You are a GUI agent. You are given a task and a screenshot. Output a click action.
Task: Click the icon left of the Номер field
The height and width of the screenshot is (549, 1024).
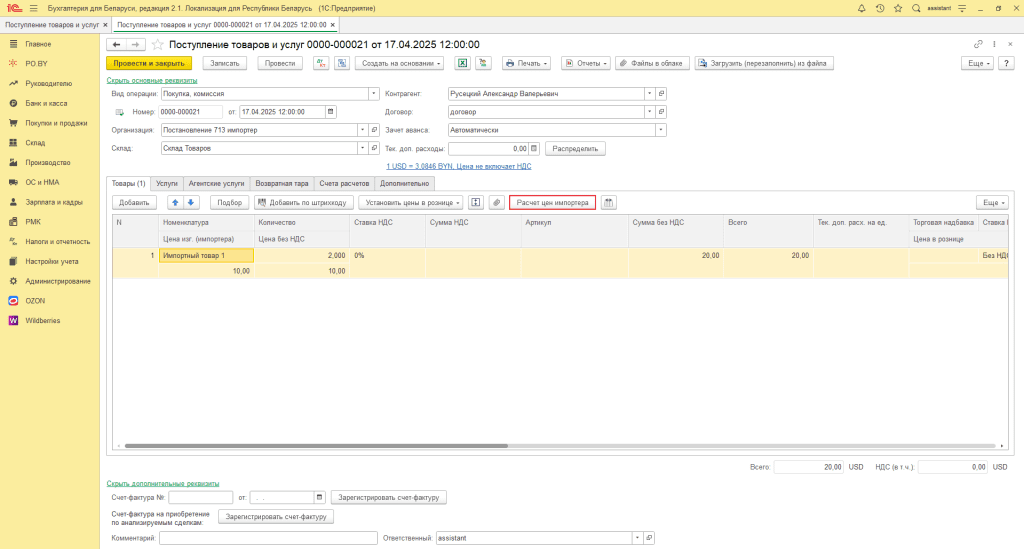[120, 112]
